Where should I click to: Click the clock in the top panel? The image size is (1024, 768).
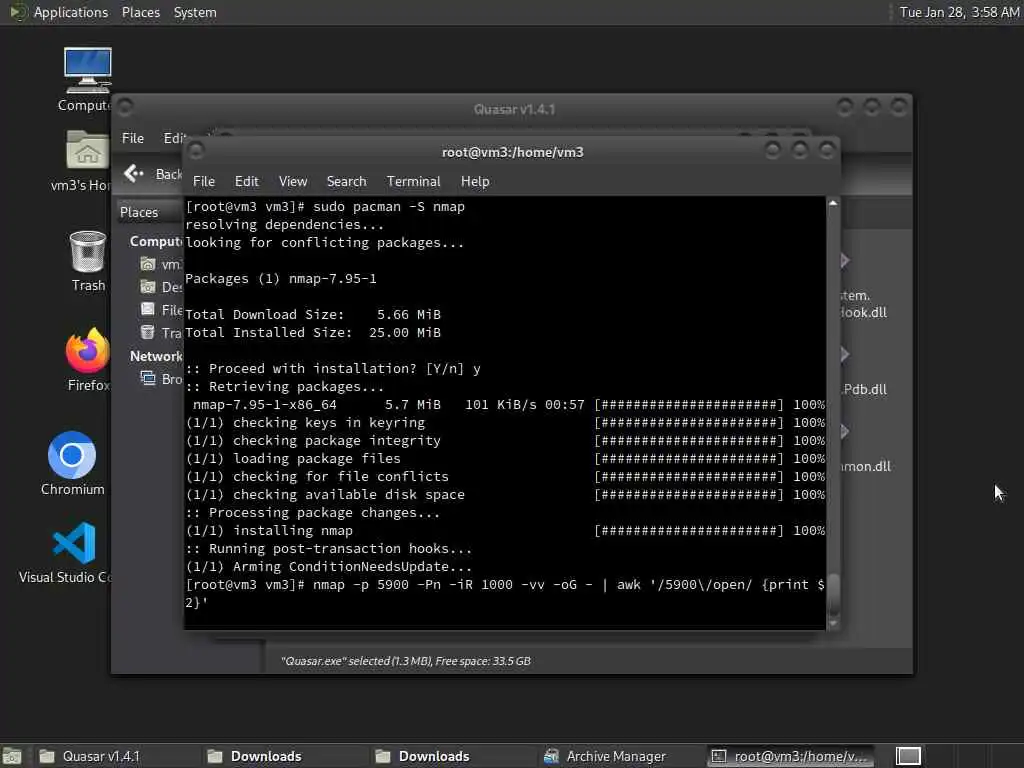click(959, 12)
